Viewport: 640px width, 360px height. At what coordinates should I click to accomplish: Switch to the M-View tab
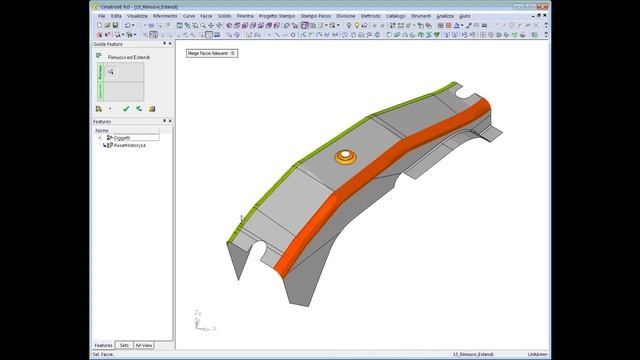point(144,345)
